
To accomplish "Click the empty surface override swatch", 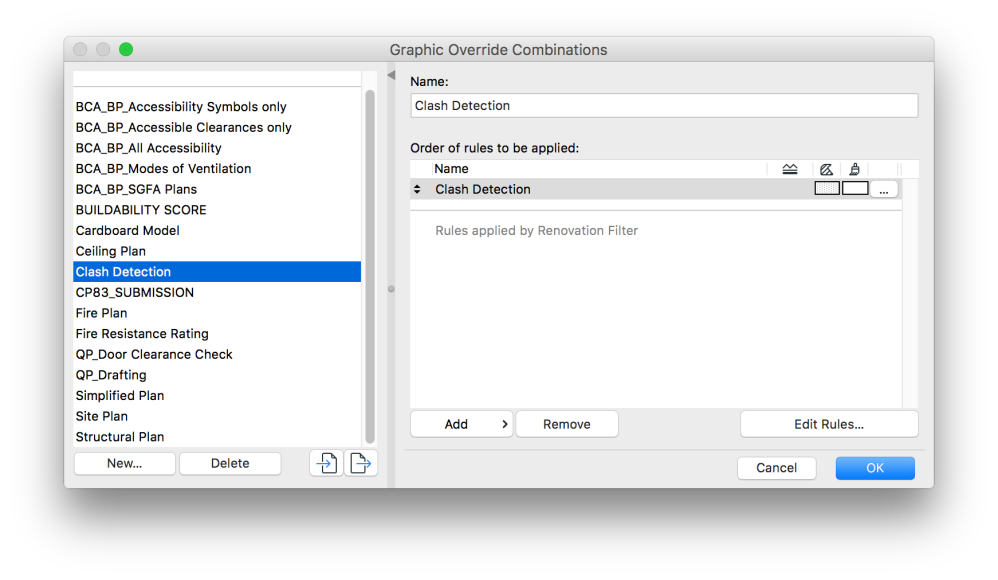I will 855,188.
